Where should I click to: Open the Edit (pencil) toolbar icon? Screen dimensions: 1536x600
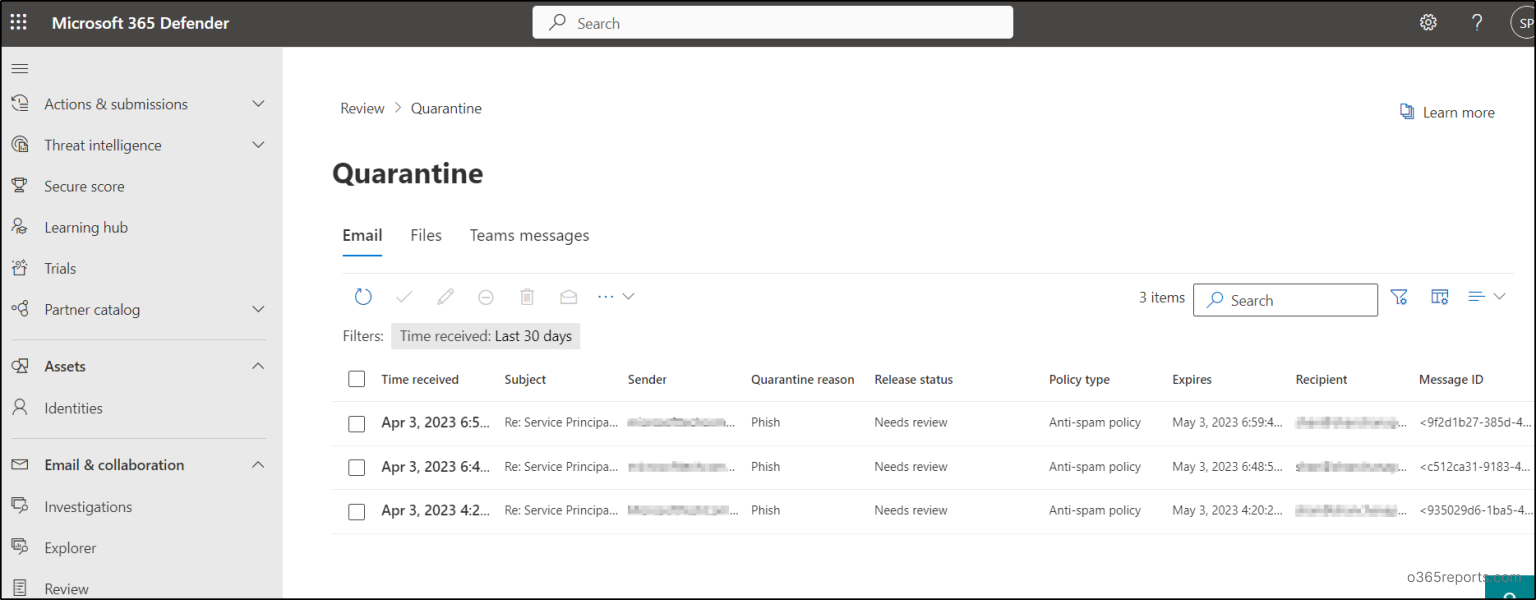[x=445, y=296]
